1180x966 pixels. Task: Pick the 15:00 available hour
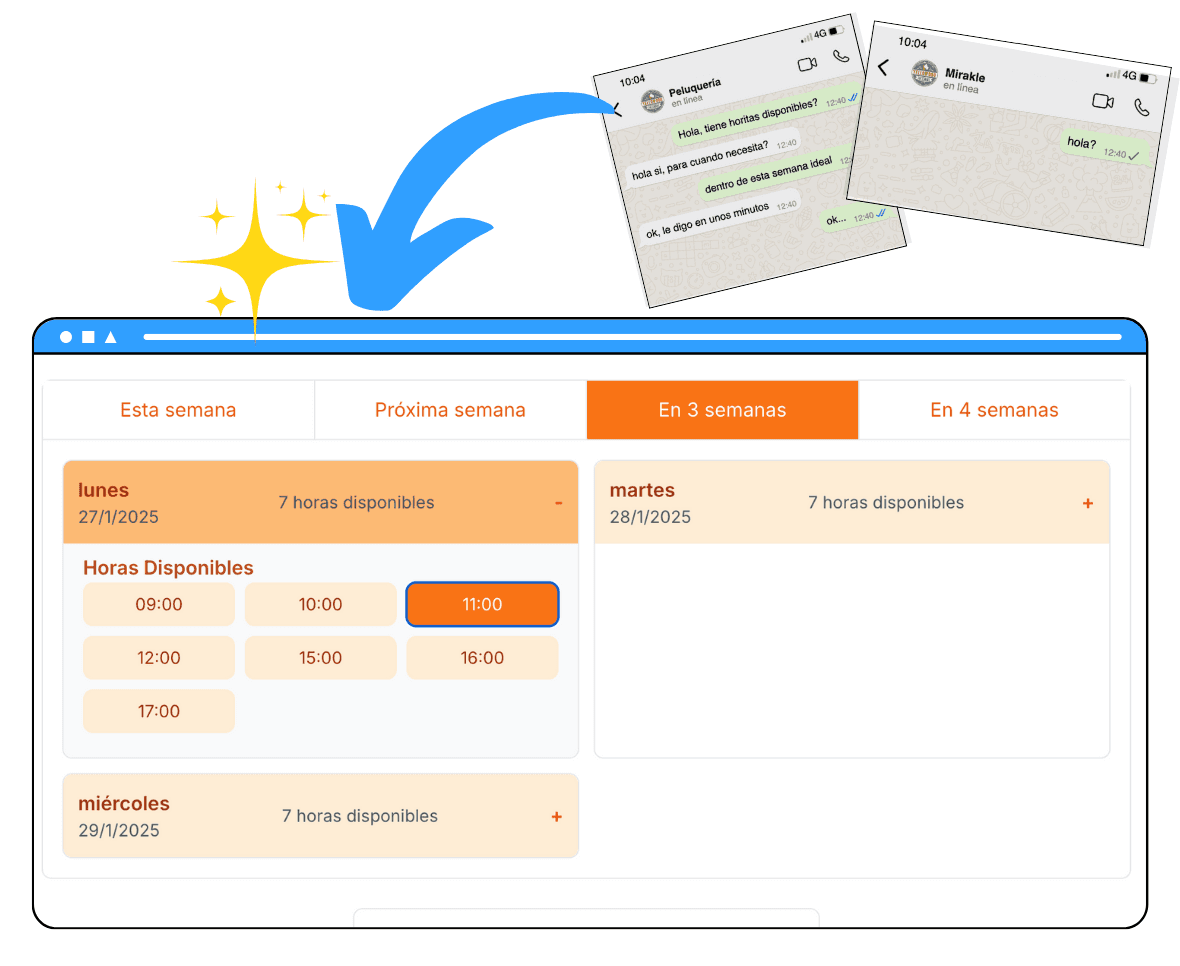[x=320, y=658]
